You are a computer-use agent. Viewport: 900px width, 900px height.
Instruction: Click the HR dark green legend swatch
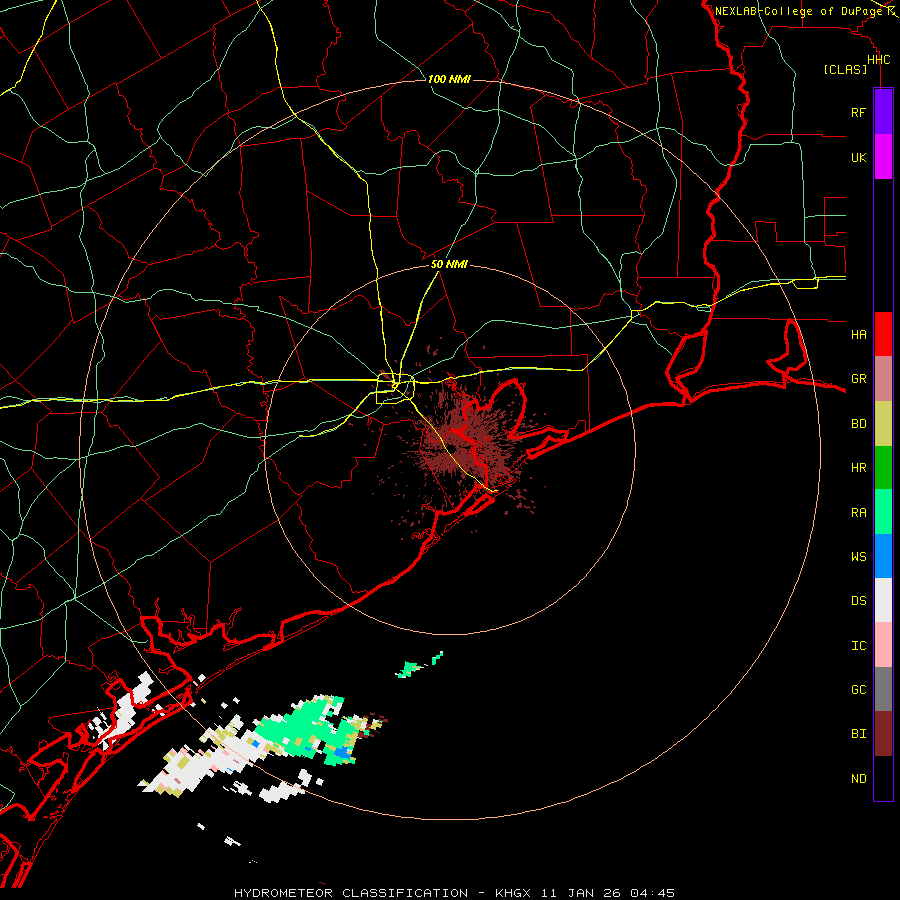point(883,468)
